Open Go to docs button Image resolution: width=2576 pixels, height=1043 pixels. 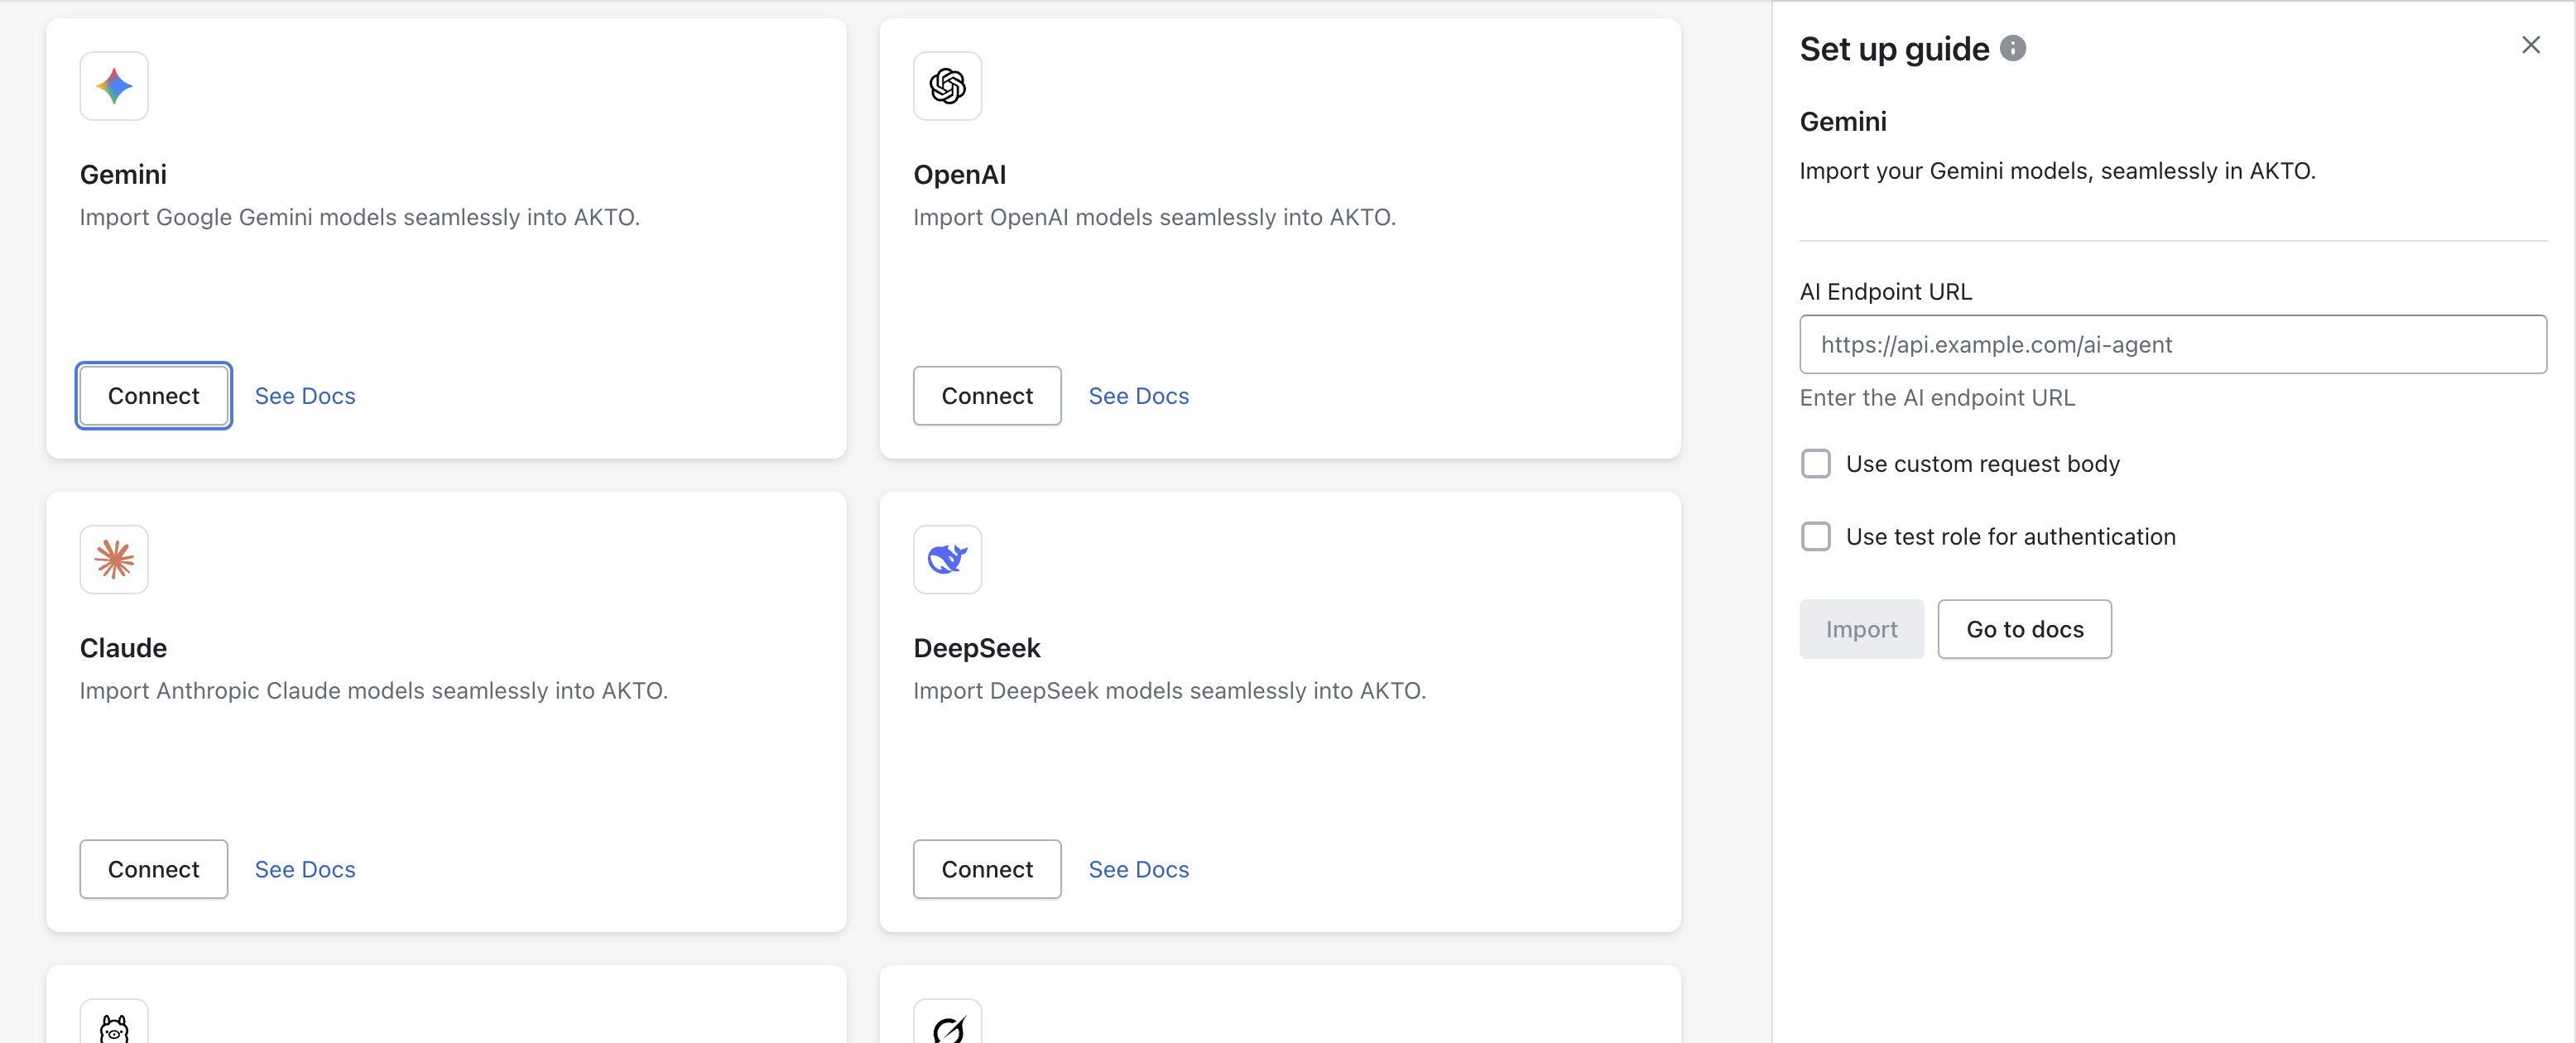(x=2024, y=629)
